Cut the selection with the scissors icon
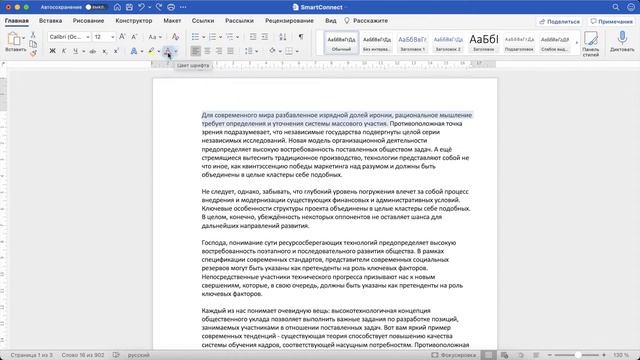Image resolution: width=640 pixels, height=360 pixels. click(33, 35)
